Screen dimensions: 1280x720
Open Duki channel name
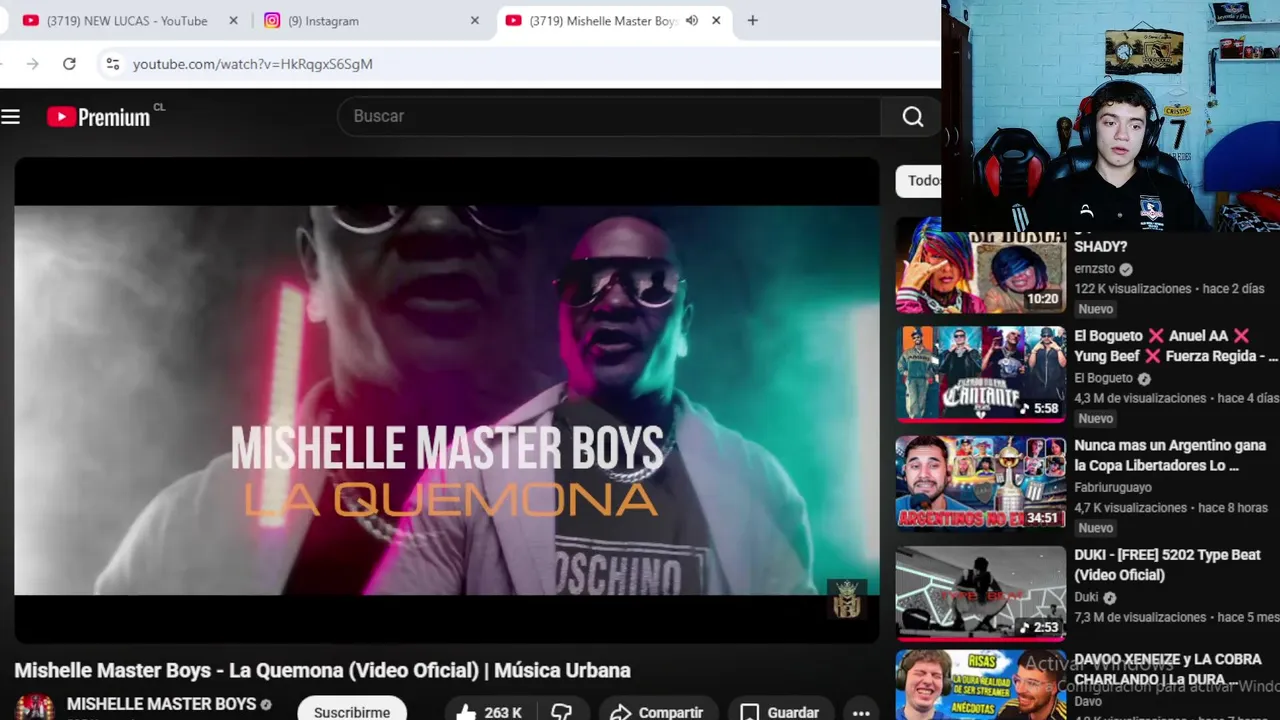click(x=1086, y=597)
